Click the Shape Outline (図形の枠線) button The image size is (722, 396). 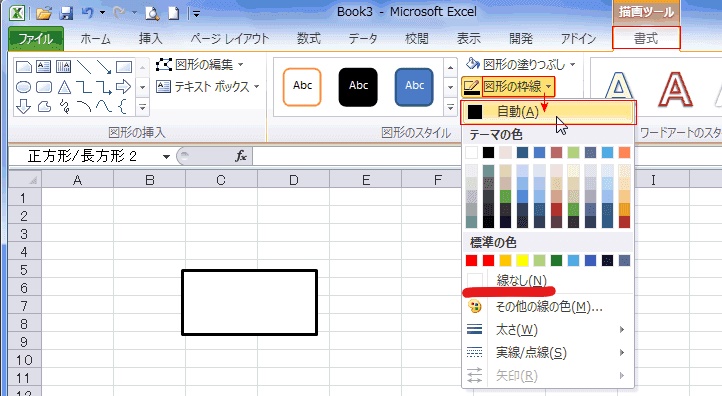508,87
